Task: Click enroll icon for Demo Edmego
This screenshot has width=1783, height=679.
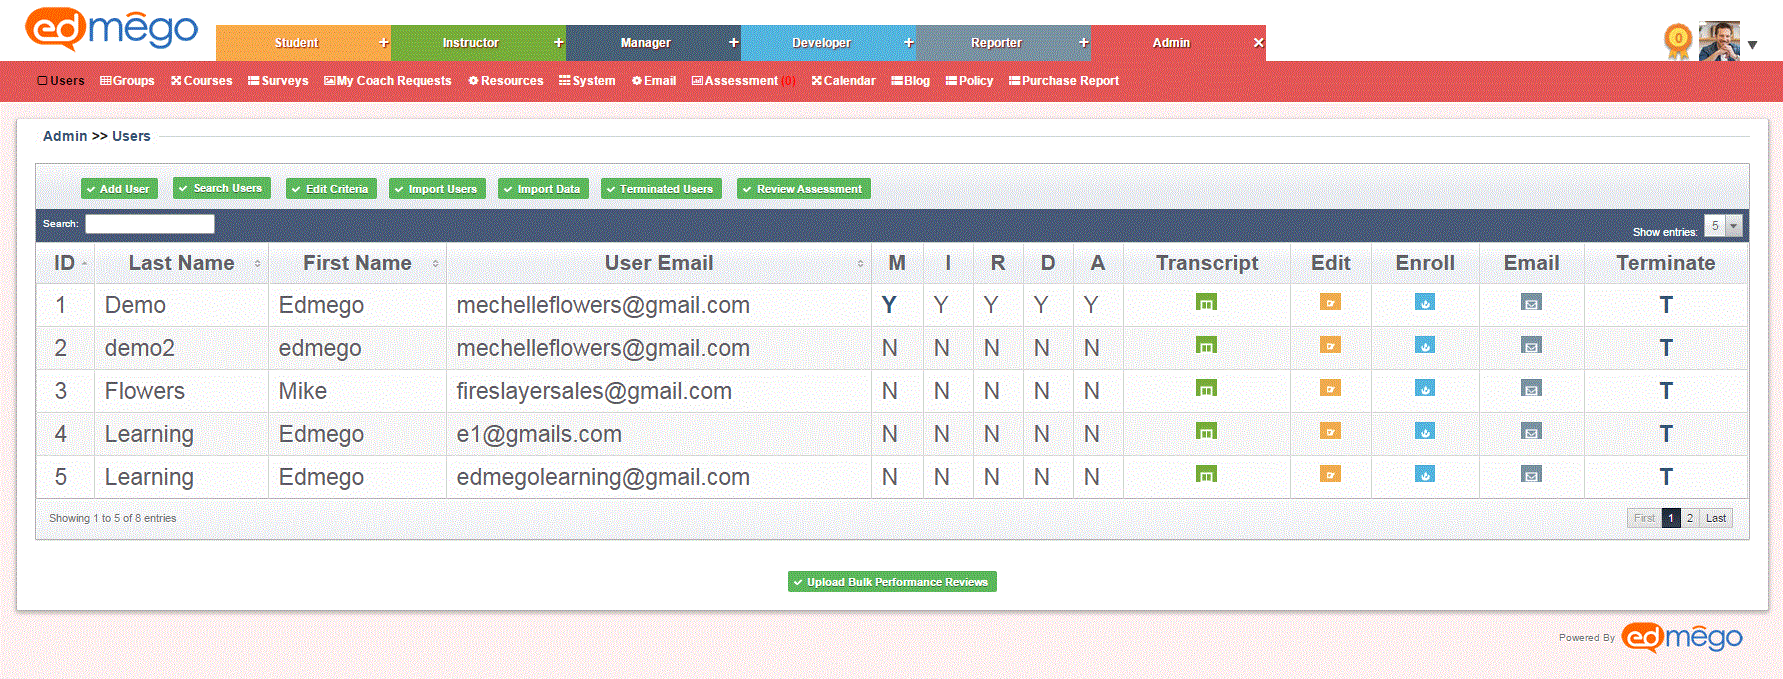Action: (x=1425, y=302)
